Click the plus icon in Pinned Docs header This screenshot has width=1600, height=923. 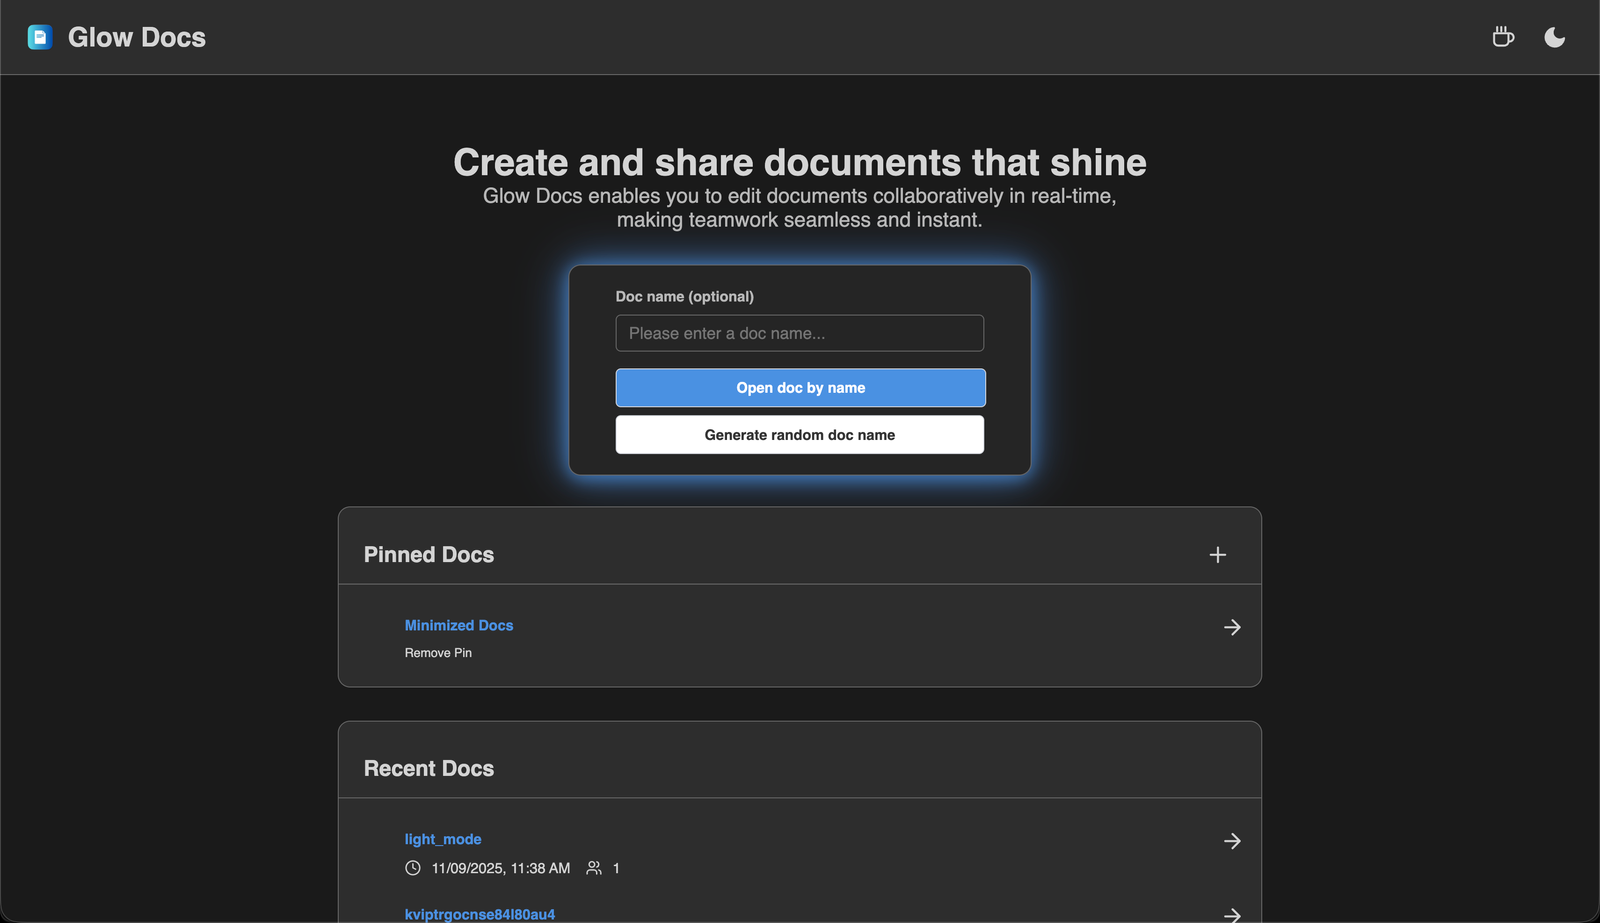[1218, 554]
